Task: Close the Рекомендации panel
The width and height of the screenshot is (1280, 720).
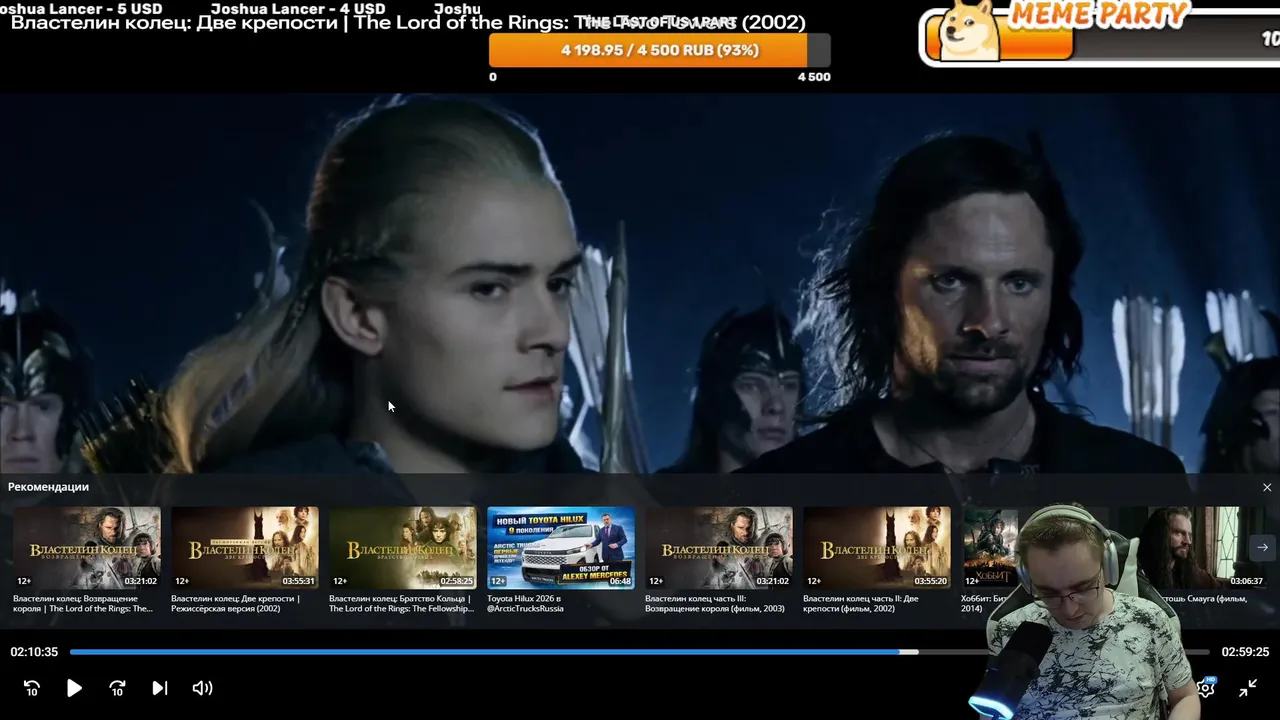Action: pos(1267,487)
